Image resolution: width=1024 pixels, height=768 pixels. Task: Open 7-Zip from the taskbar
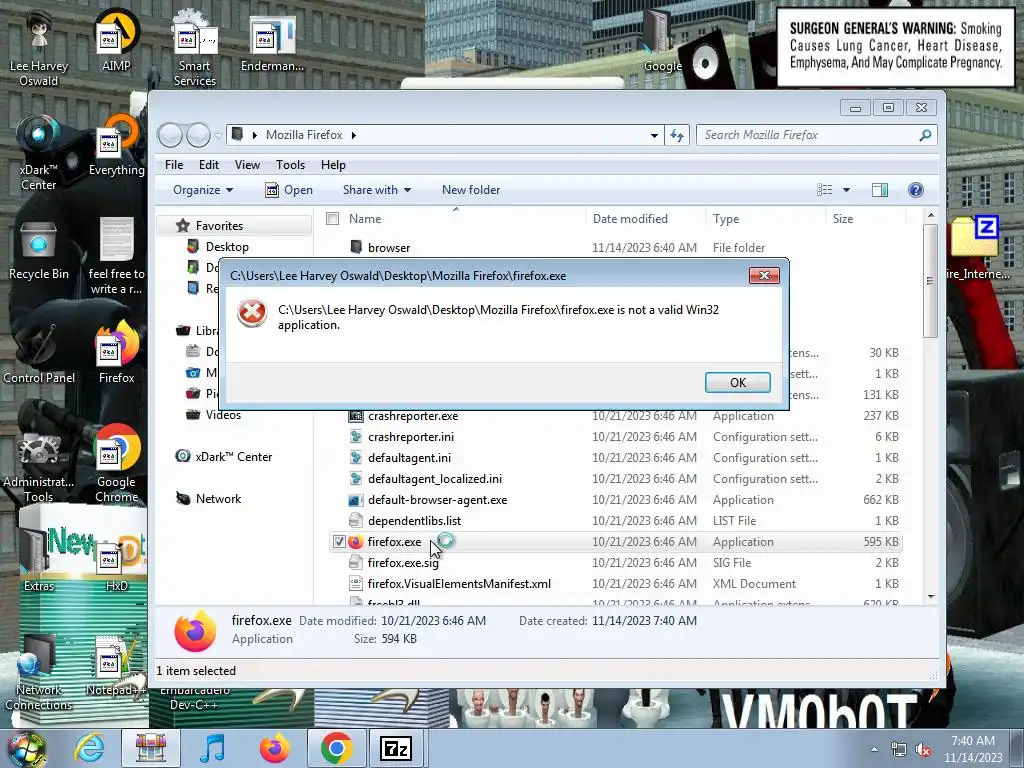[x=396, y=748]
